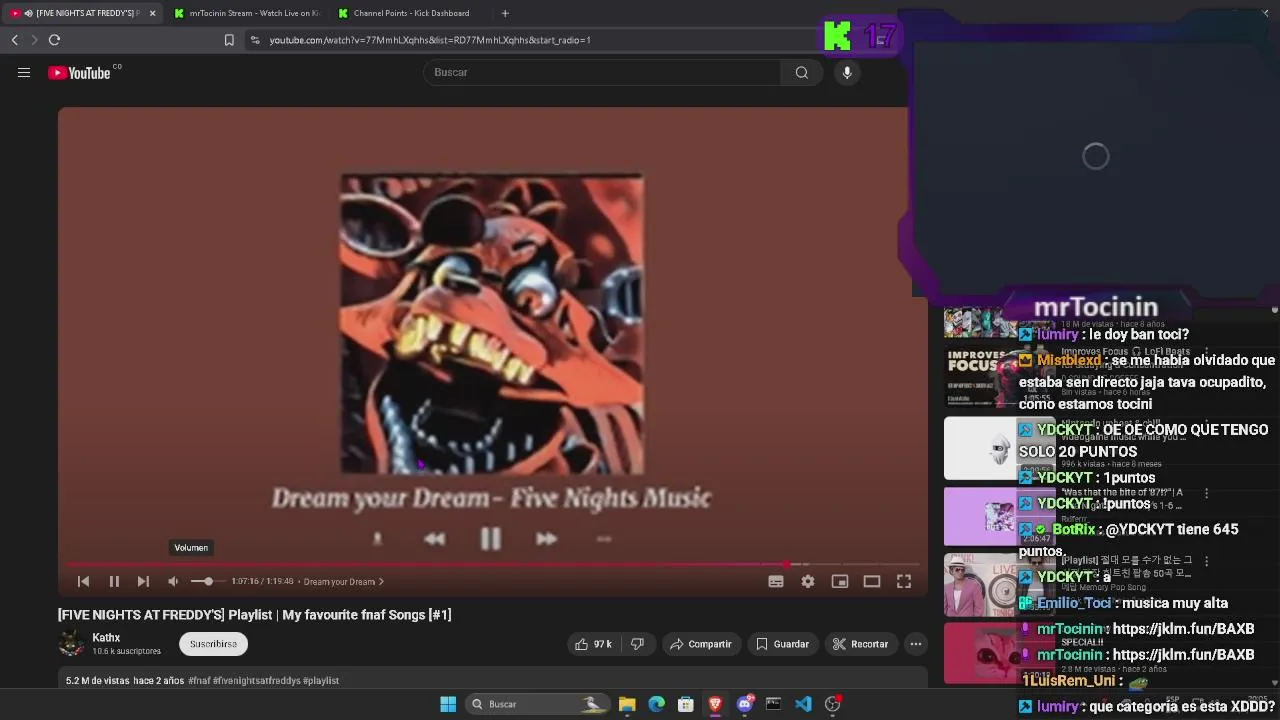
Task: Bookmark this page from the address bar
Action: (x=229, y=40)
